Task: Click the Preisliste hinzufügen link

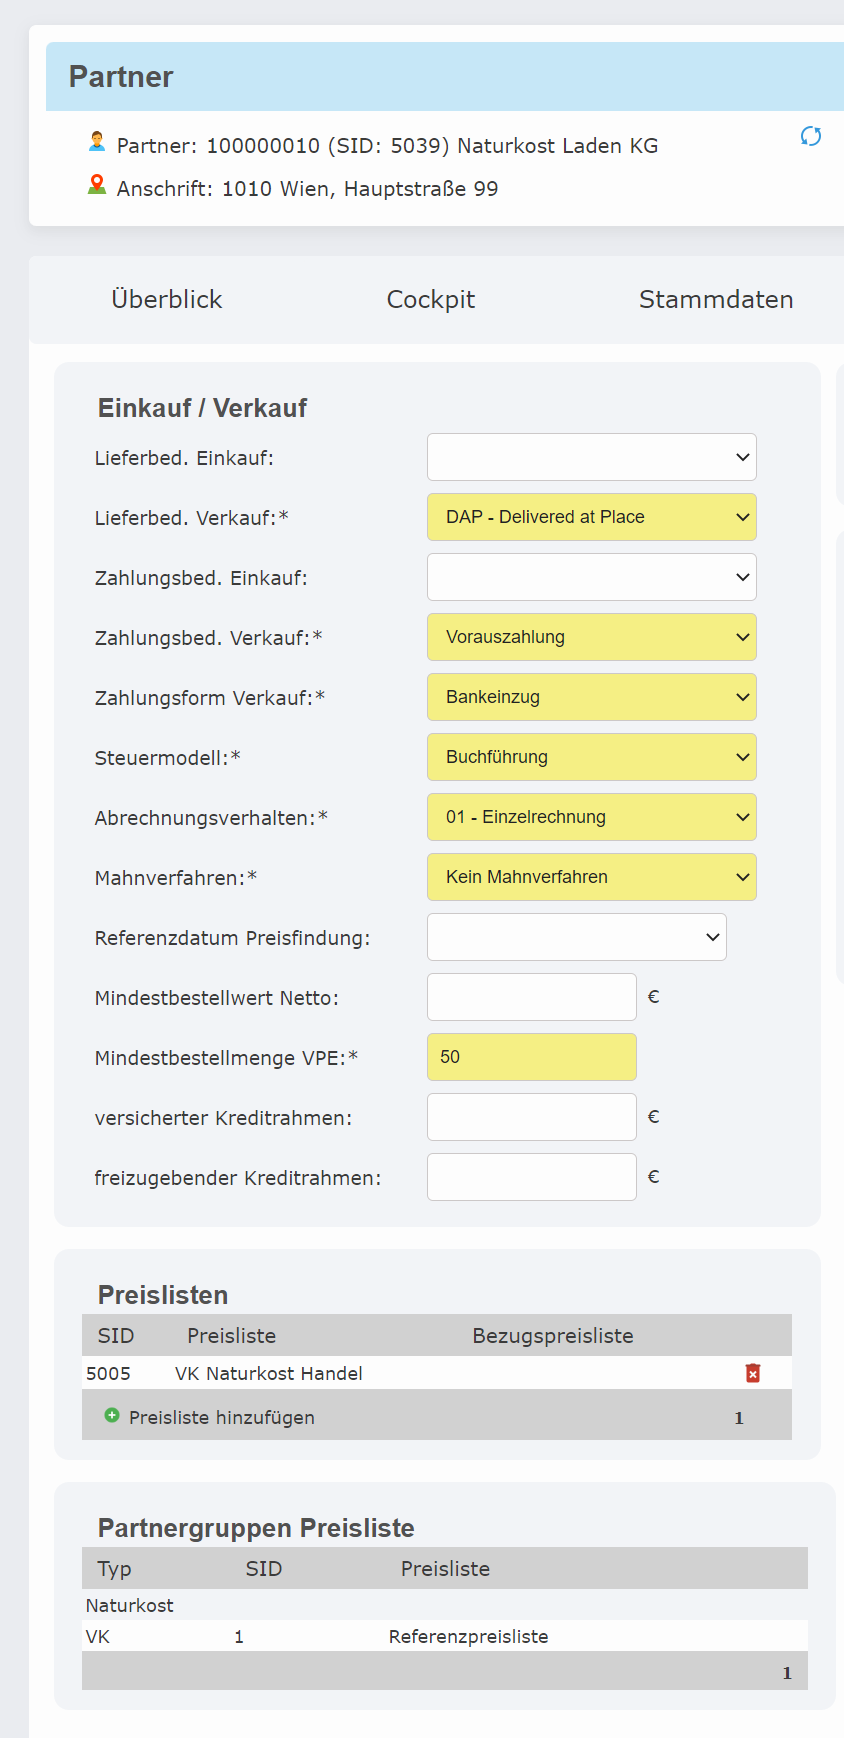Action: tap(222, 1417)
